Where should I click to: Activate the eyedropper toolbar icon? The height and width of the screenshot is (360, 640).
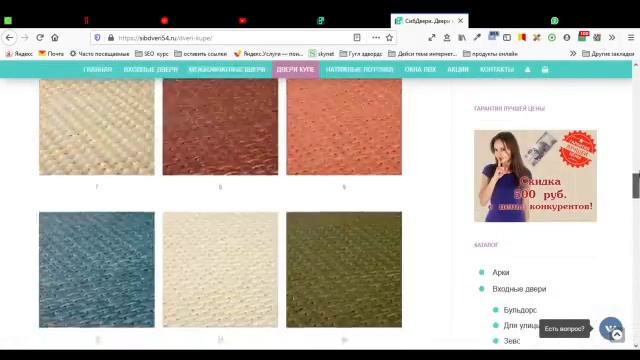(x=477, y=38)
